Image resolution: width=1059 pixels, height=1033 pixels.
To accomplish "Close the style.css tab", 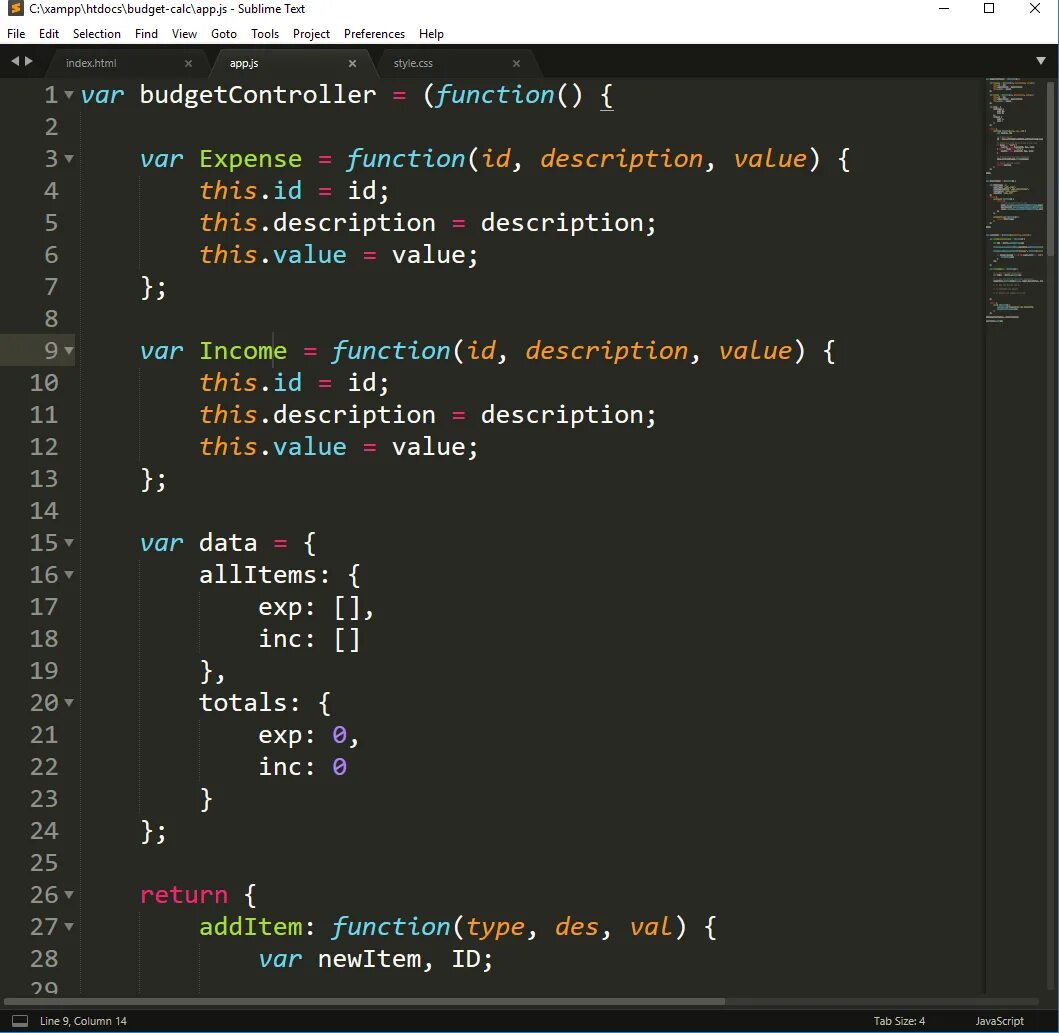I will 517,63.
